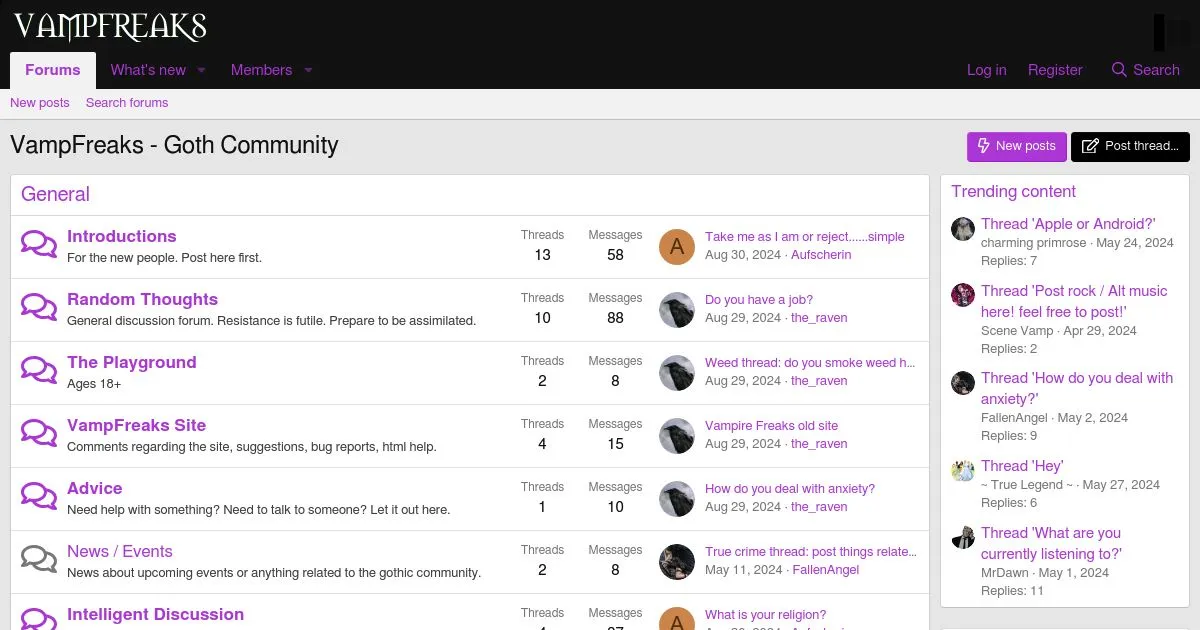
Task: Open the 'True crime thread' latest post
Action: (811, 552)
